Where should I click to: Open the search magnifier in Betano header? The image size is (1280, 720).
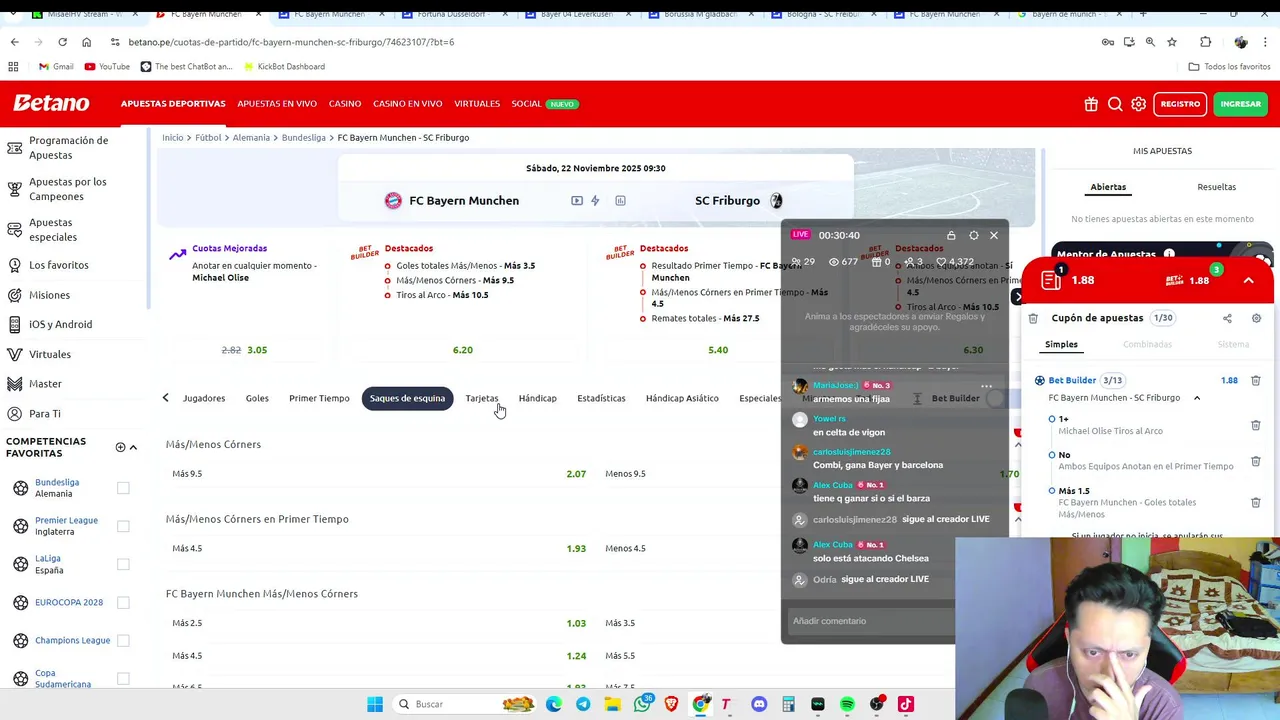coord(1115,104)
